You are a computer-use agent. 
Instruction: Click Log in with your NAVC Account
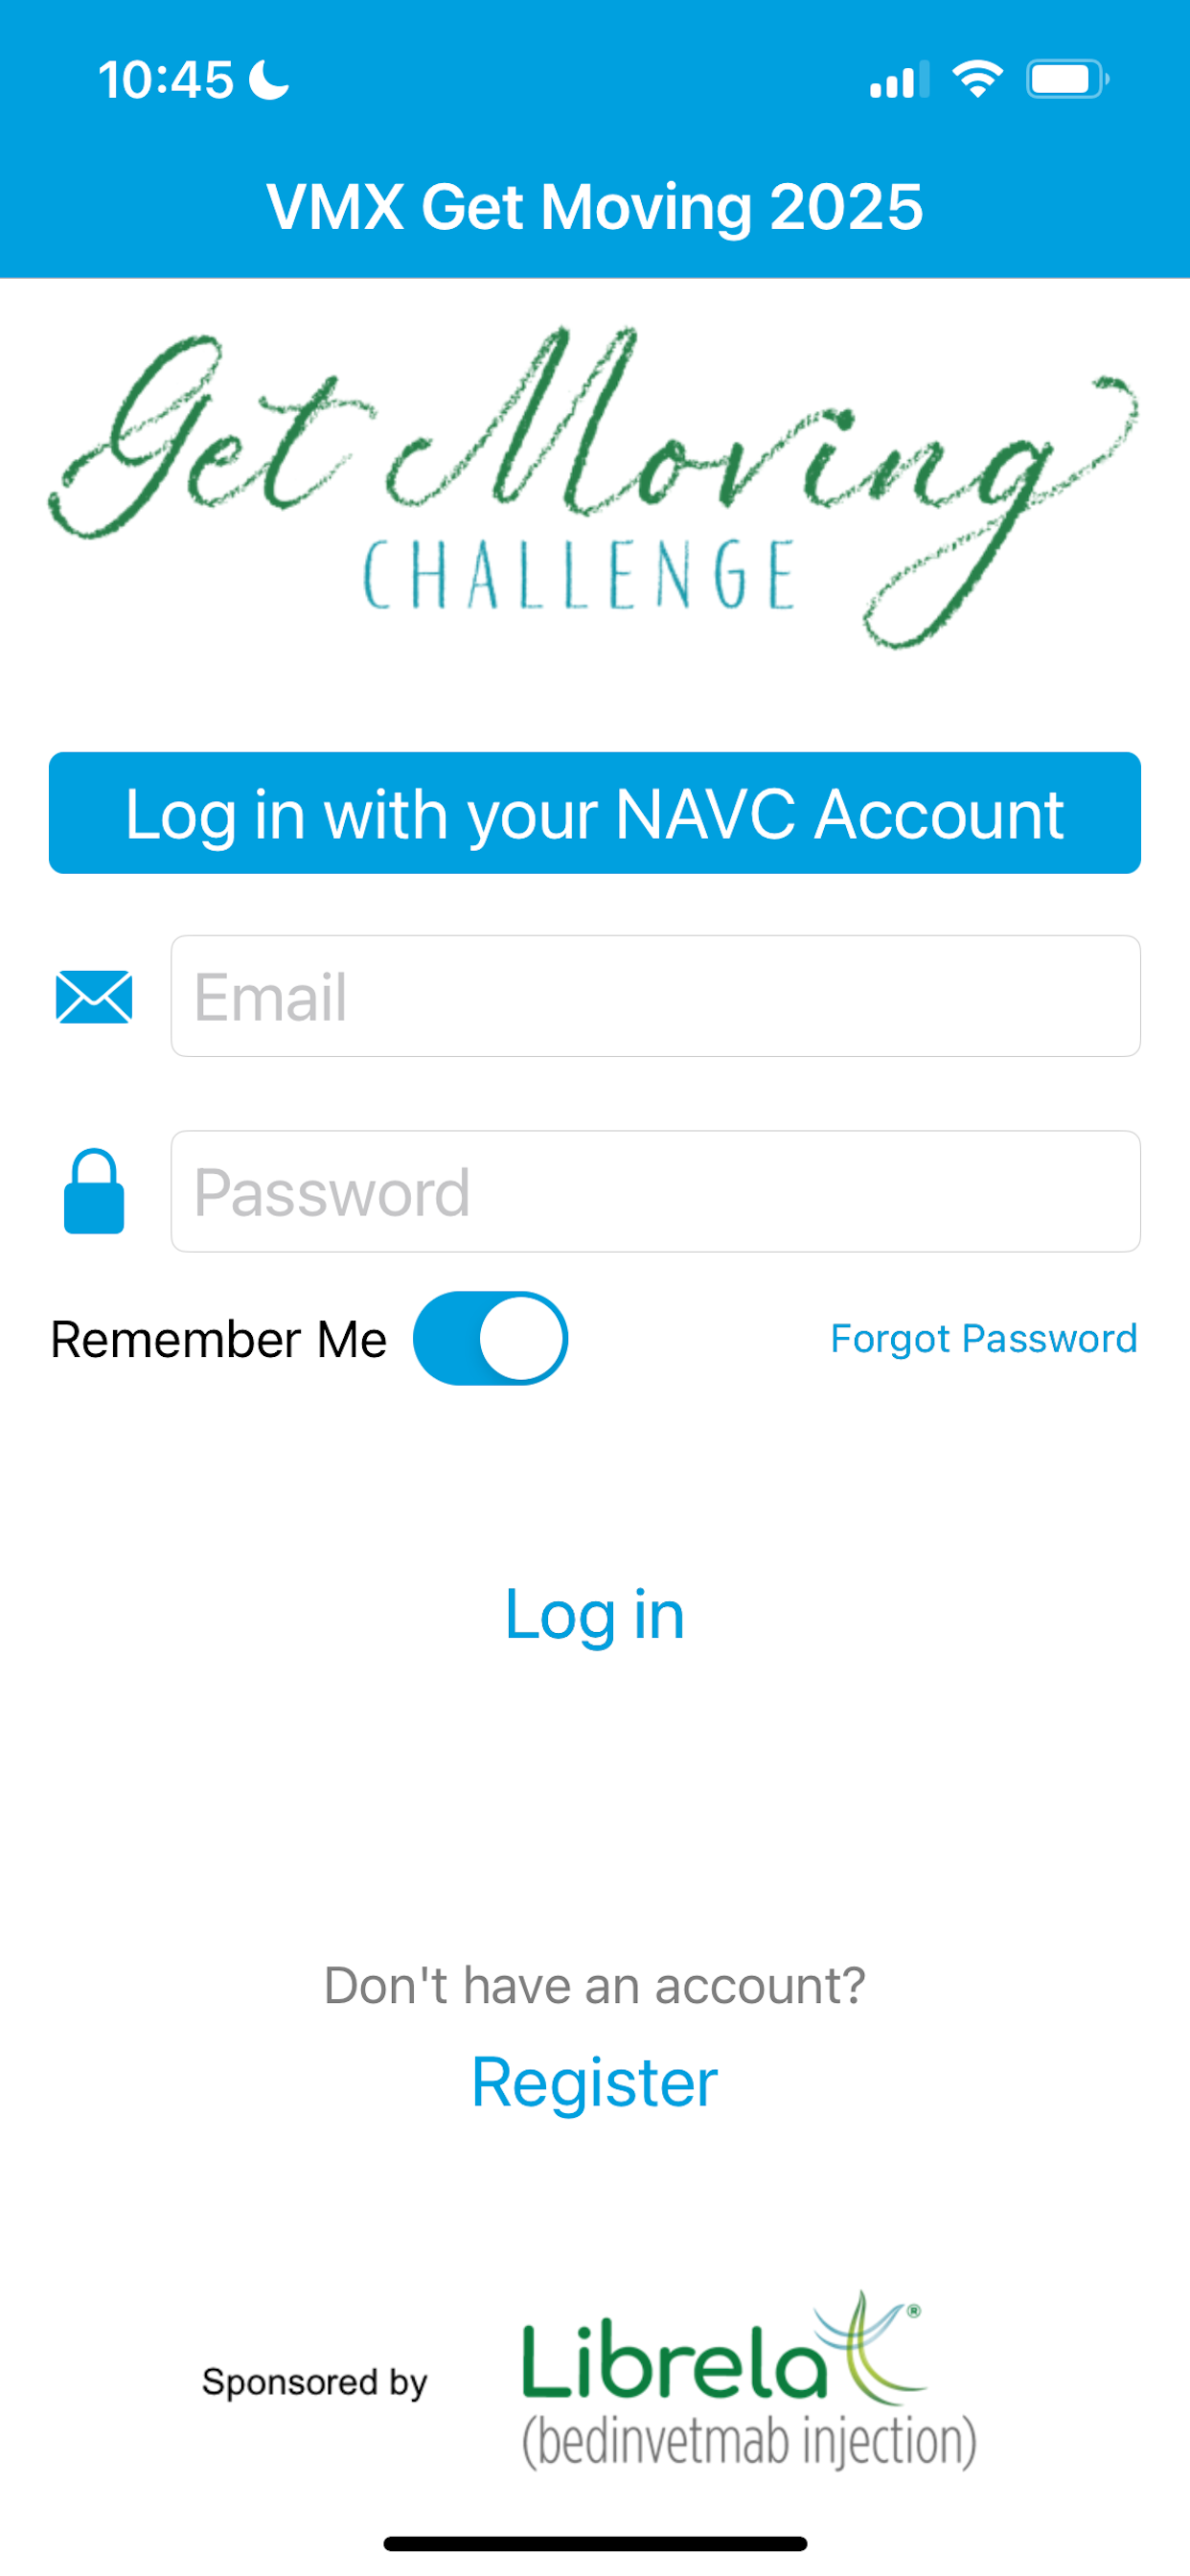595,813
